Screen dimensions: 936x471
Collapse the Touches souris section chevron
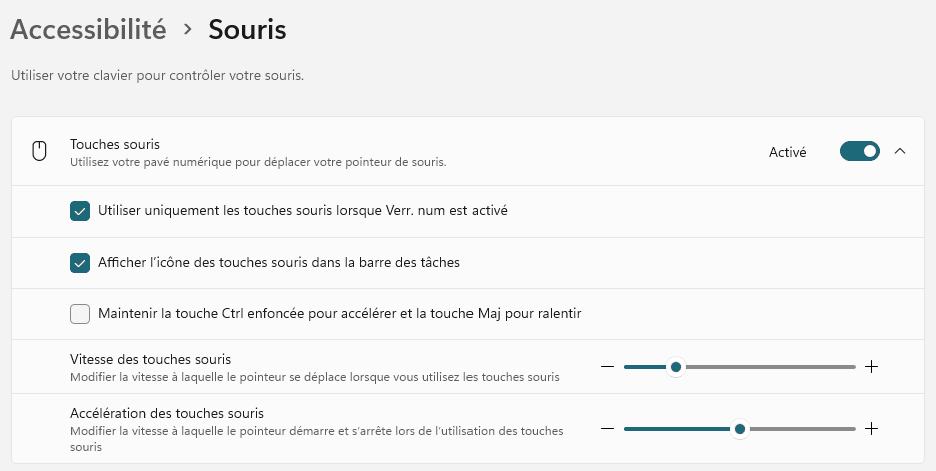coord(900,152)
